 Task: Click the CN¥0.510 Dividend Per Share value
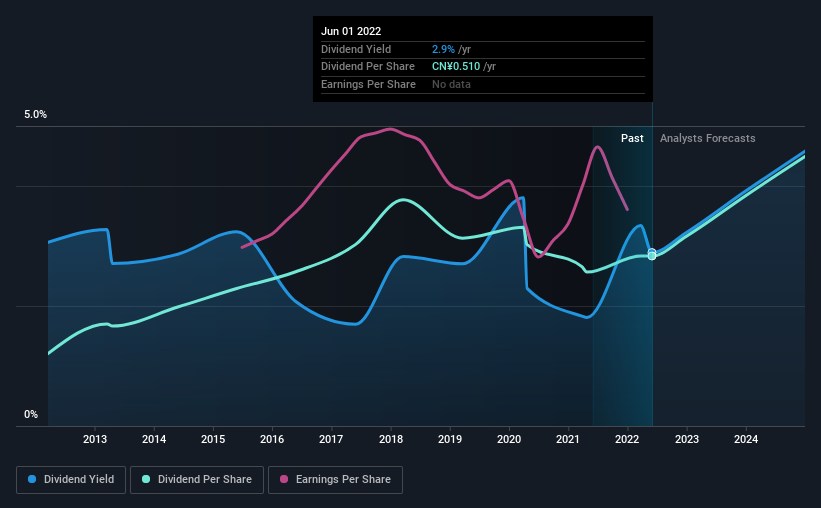click(x=456, y=67)
